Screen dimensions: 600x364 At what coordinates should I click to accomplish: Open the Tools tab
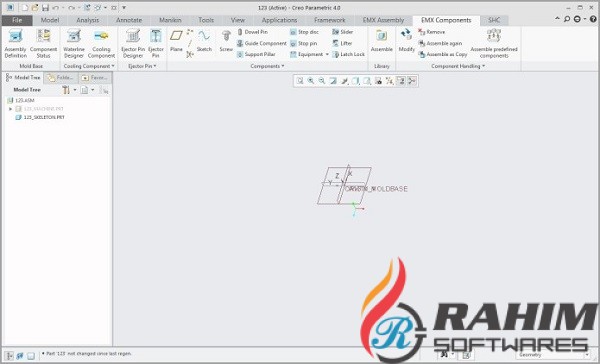(x=206, y=20)
